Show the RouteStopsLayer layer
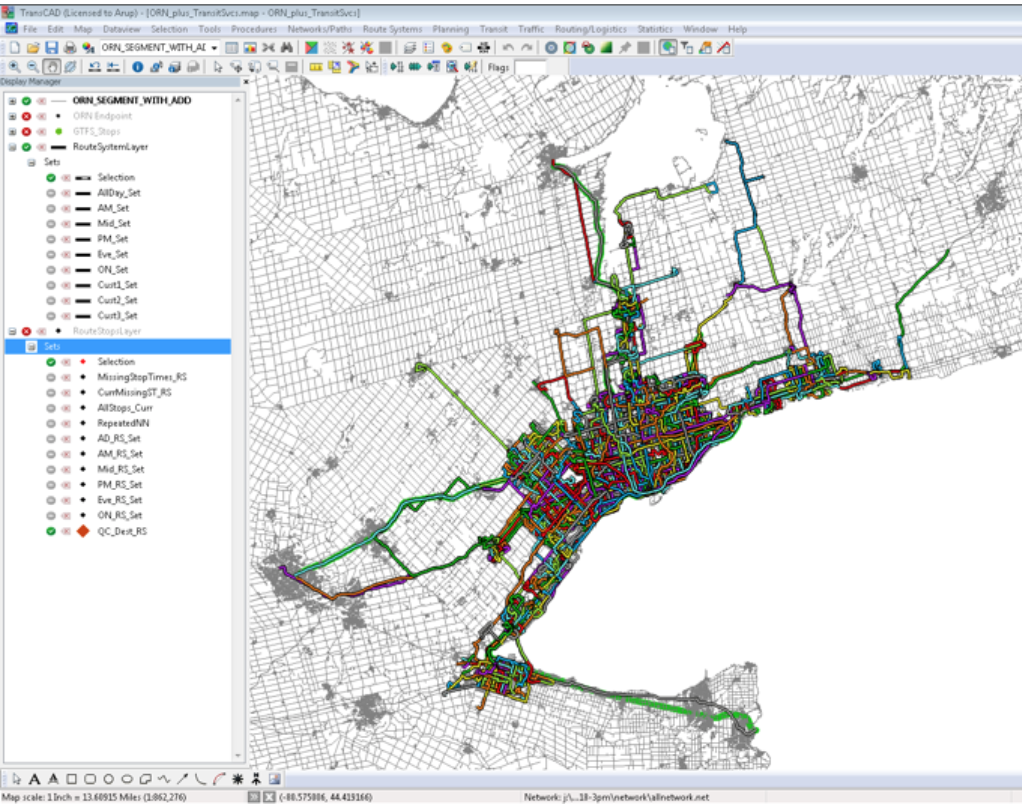1022x808 pixels. 27,331
